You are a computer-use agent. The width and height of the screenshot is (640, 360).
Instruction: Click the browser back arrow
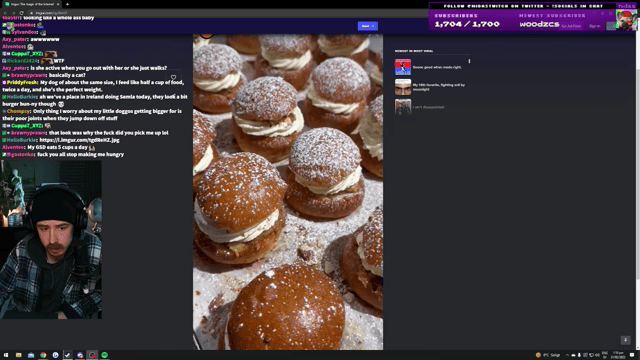pyautogui.click(x=5, y=13)
